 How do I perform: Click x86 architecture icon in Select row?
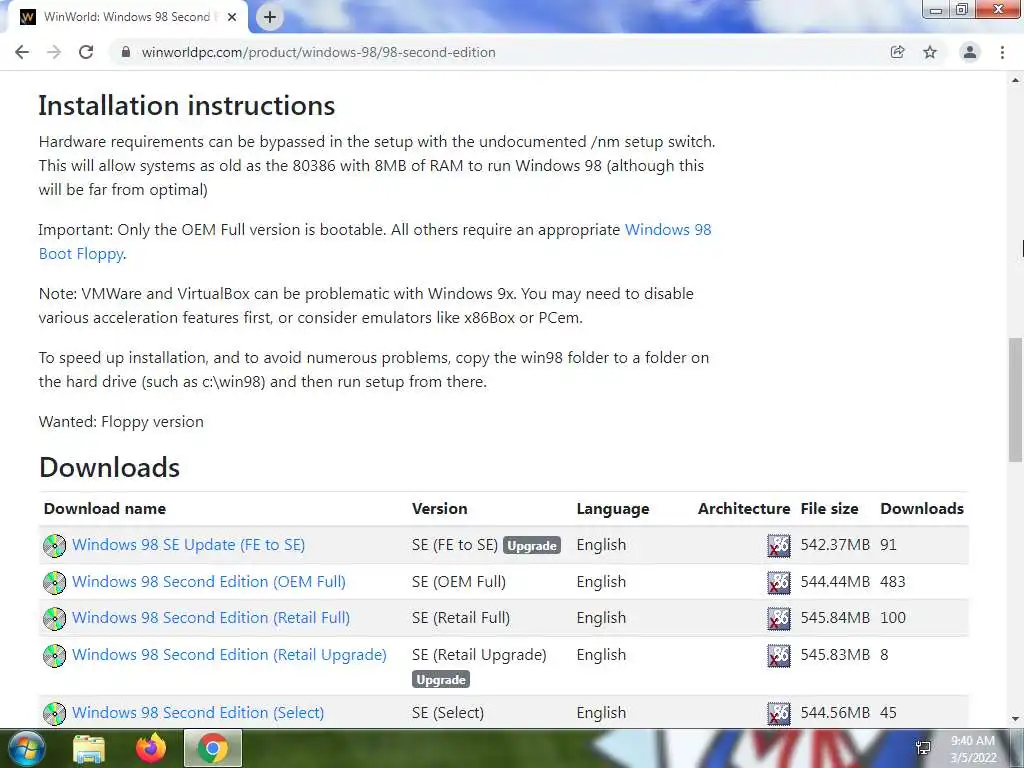click(x=778, y=713)
